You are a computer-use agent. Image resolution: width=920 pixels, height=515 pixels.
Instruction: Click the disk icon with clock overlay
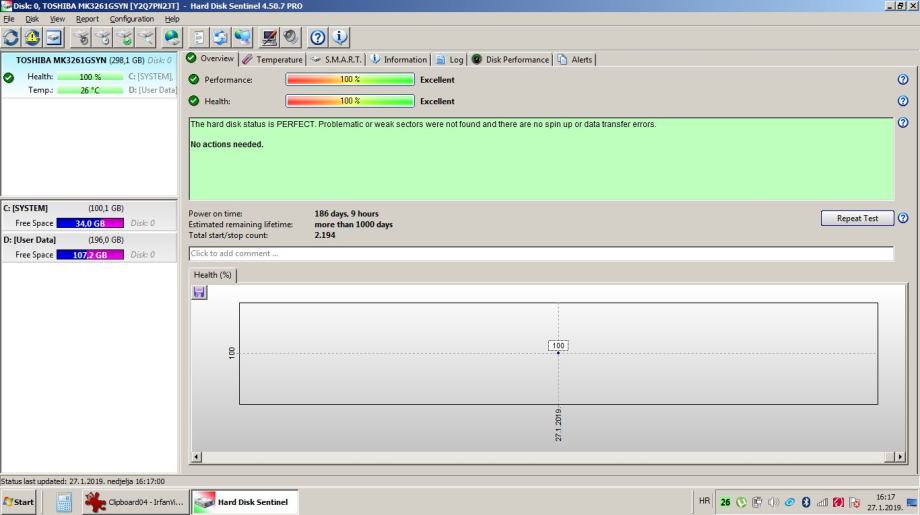103,38
